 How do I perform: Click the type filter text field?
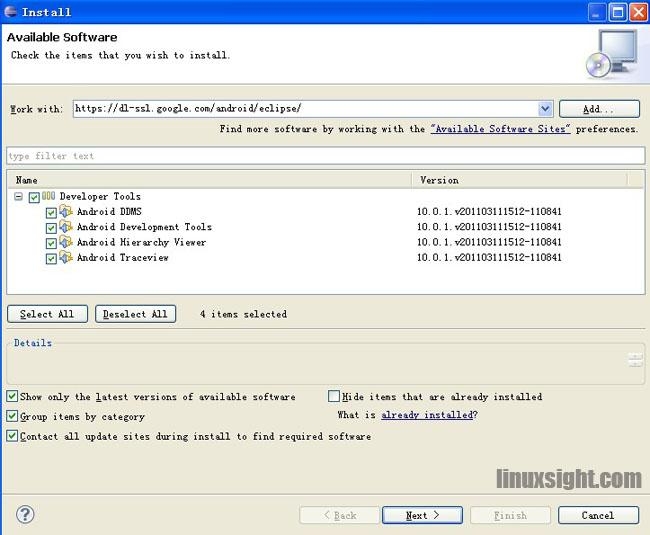[325, 156]
